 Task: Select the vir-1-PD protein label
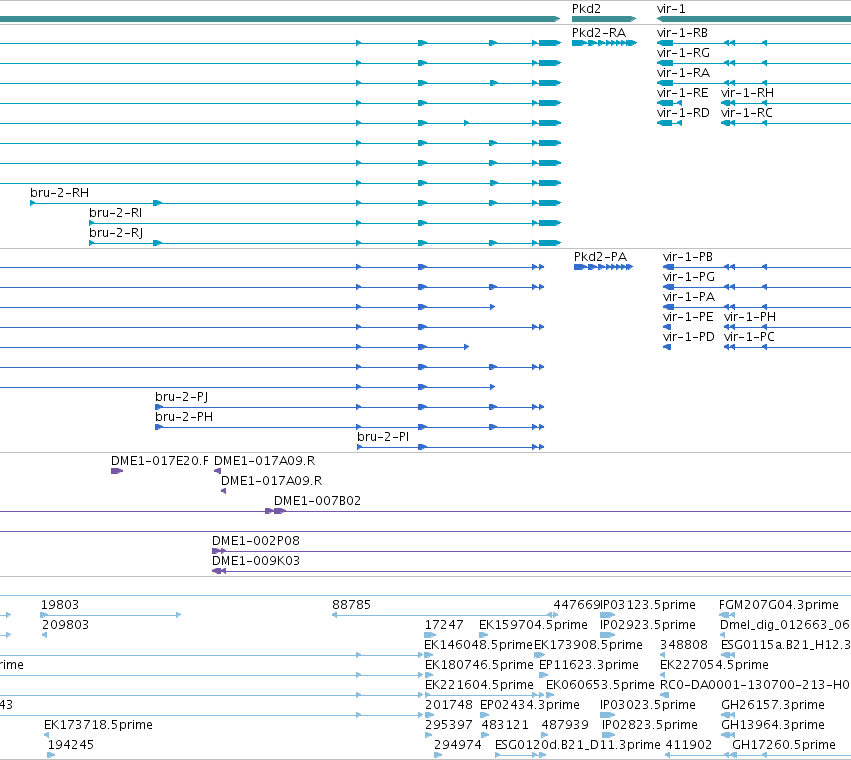coord(688,337)
